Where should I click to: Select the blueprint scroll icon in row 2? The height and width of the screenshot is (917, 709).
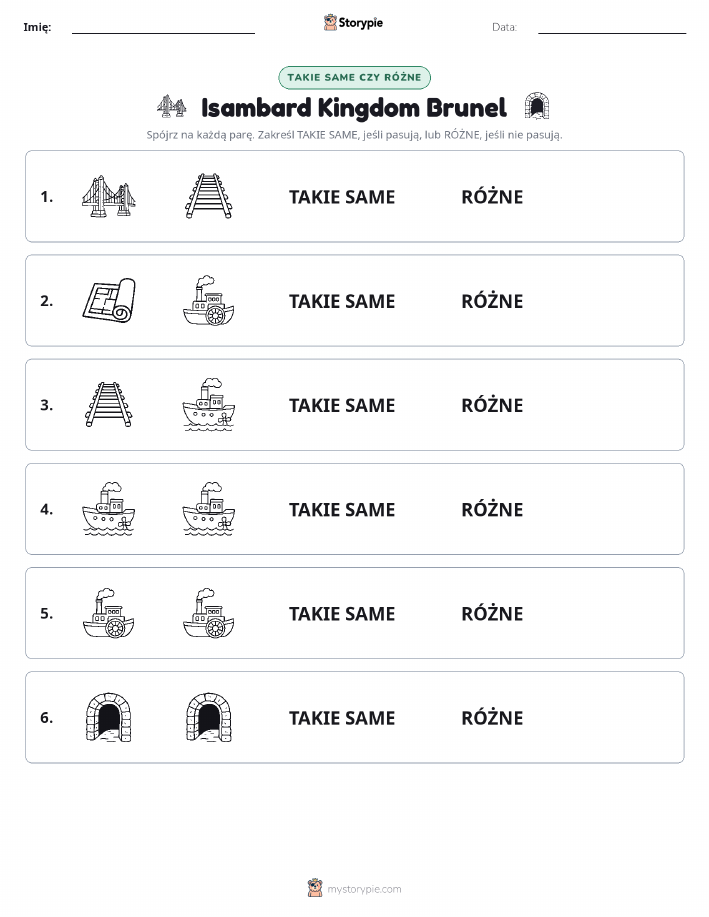pyautogui.click(x=109, y=300)
